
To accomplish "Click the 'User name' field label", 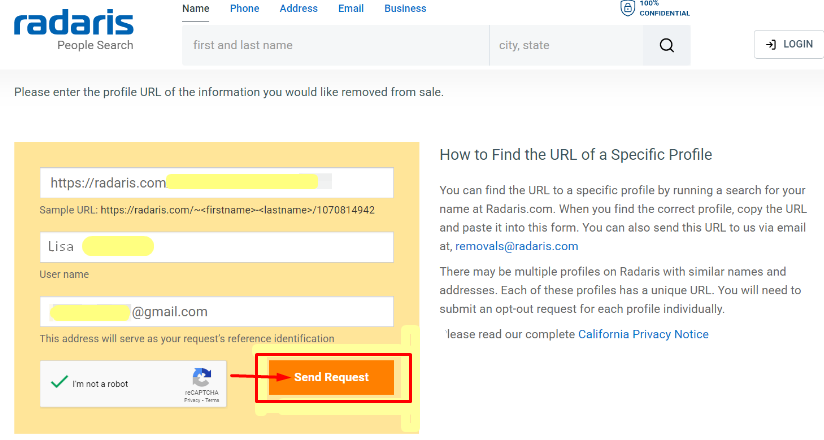I will (x=64, y=274).
